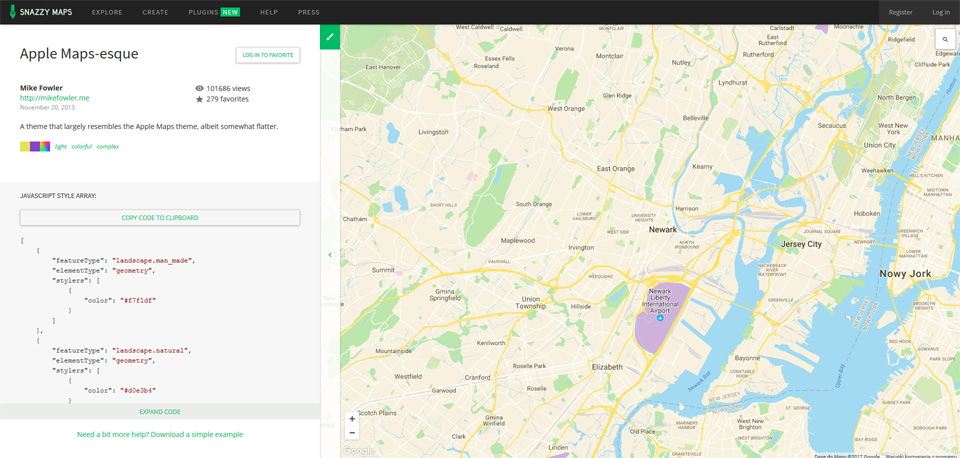This screenshot has width=960, height=458.
Task: Click the #f7f1df color code value
Action: click(x=138, y=300)
